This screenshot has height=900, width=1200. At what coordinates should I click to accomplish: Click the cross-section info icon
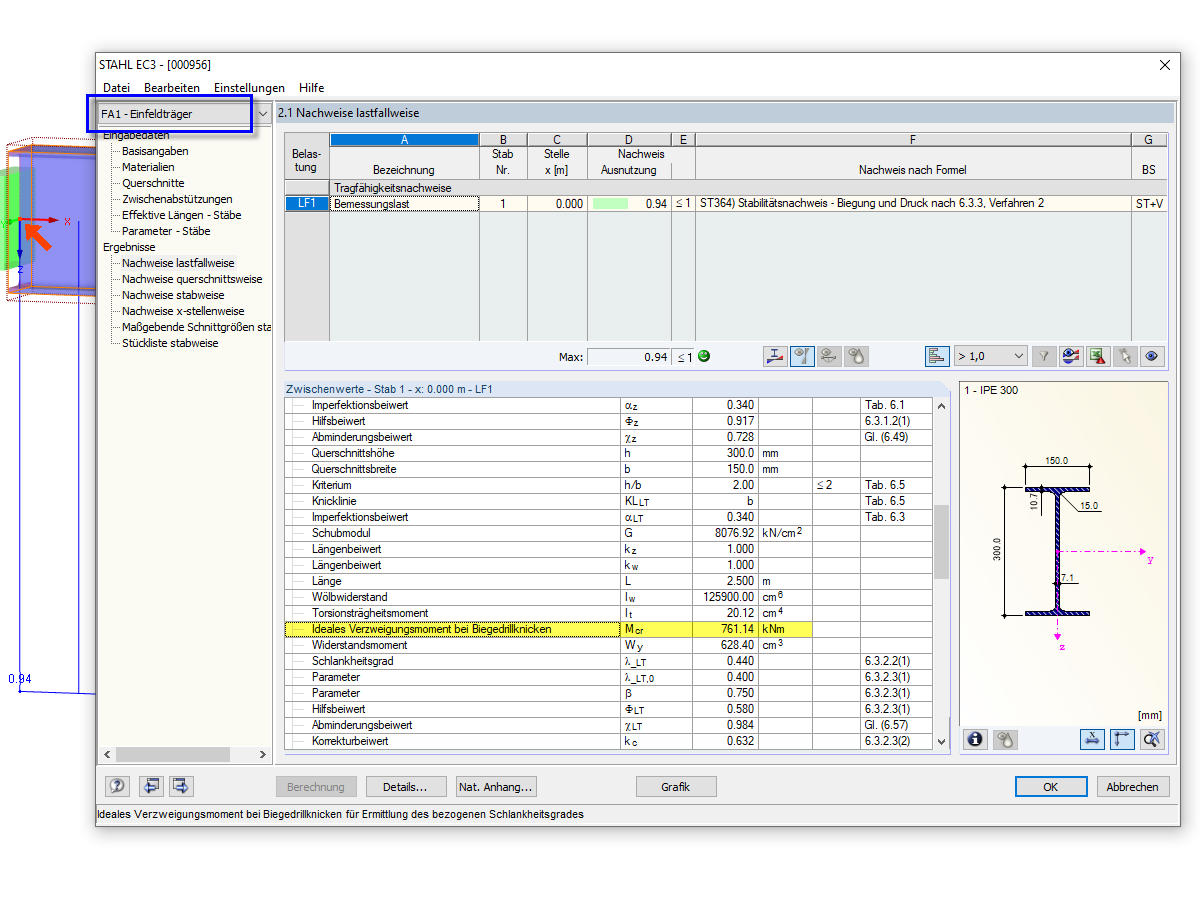pyautogui.click(x=975, y=739)
